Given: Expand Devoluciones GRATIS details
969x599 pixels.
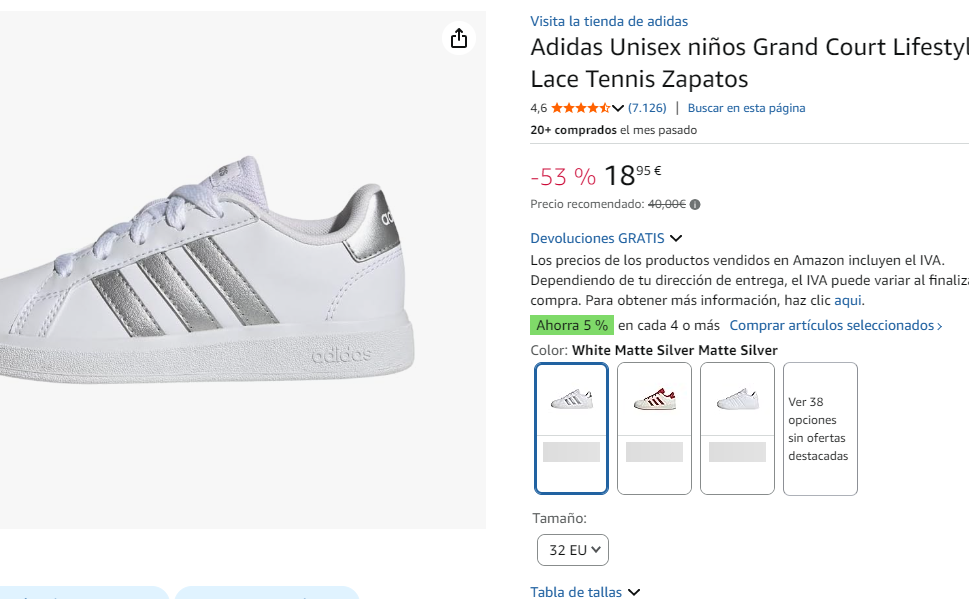Looking at the screenshot, I should 606,238.
